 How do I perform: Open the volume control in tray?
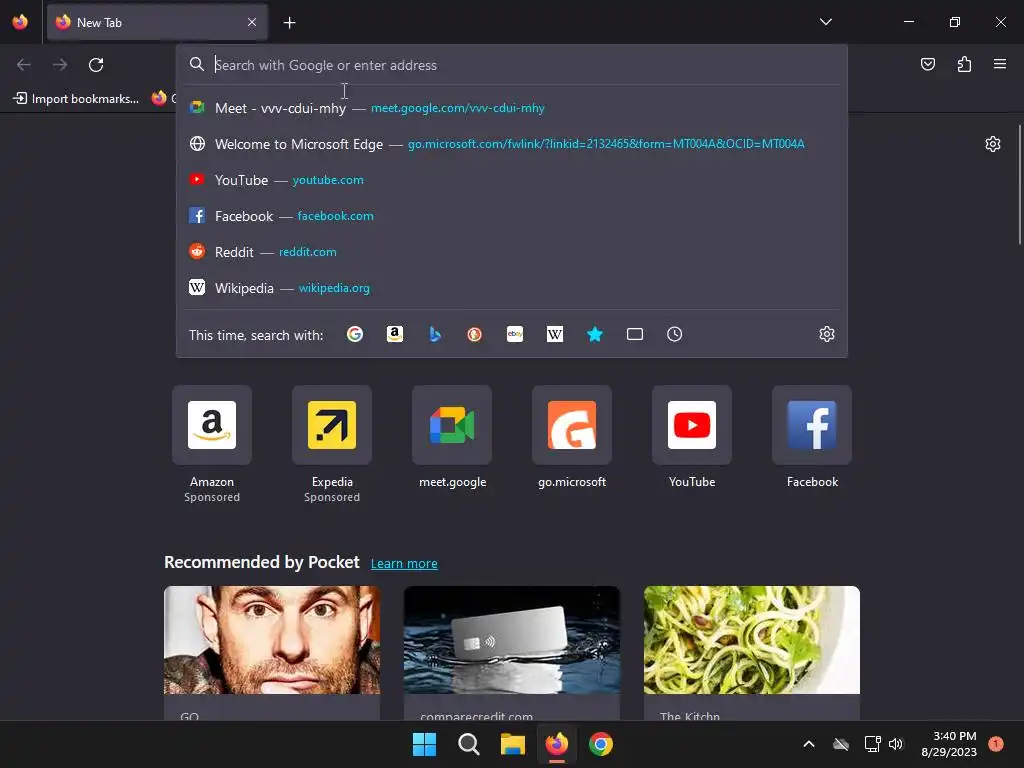[896, 744]
